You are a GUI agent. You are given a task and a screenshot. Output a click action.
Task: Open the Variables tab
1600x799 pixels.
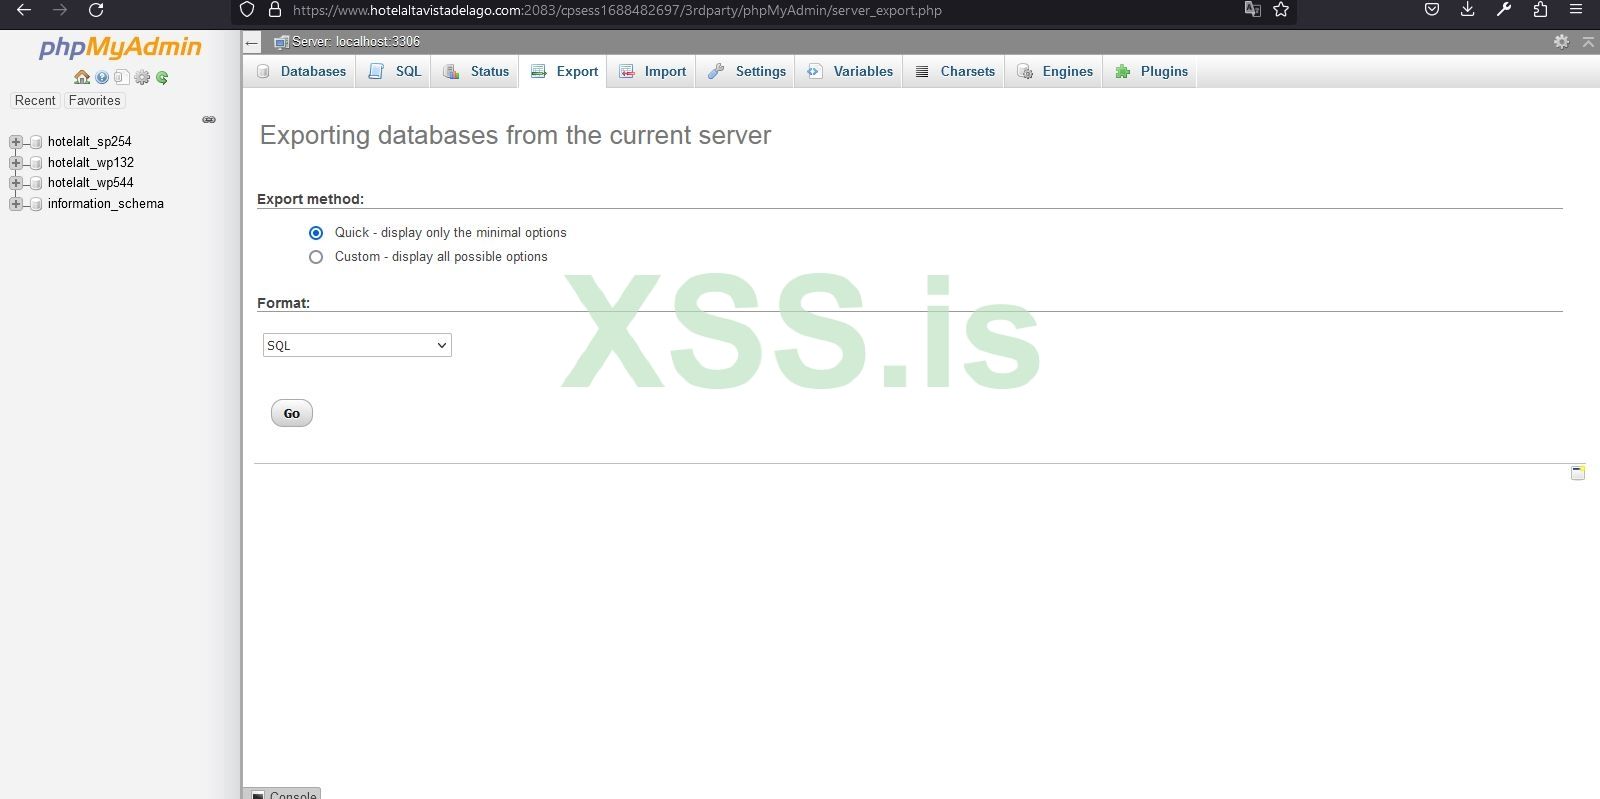(849, 72)
